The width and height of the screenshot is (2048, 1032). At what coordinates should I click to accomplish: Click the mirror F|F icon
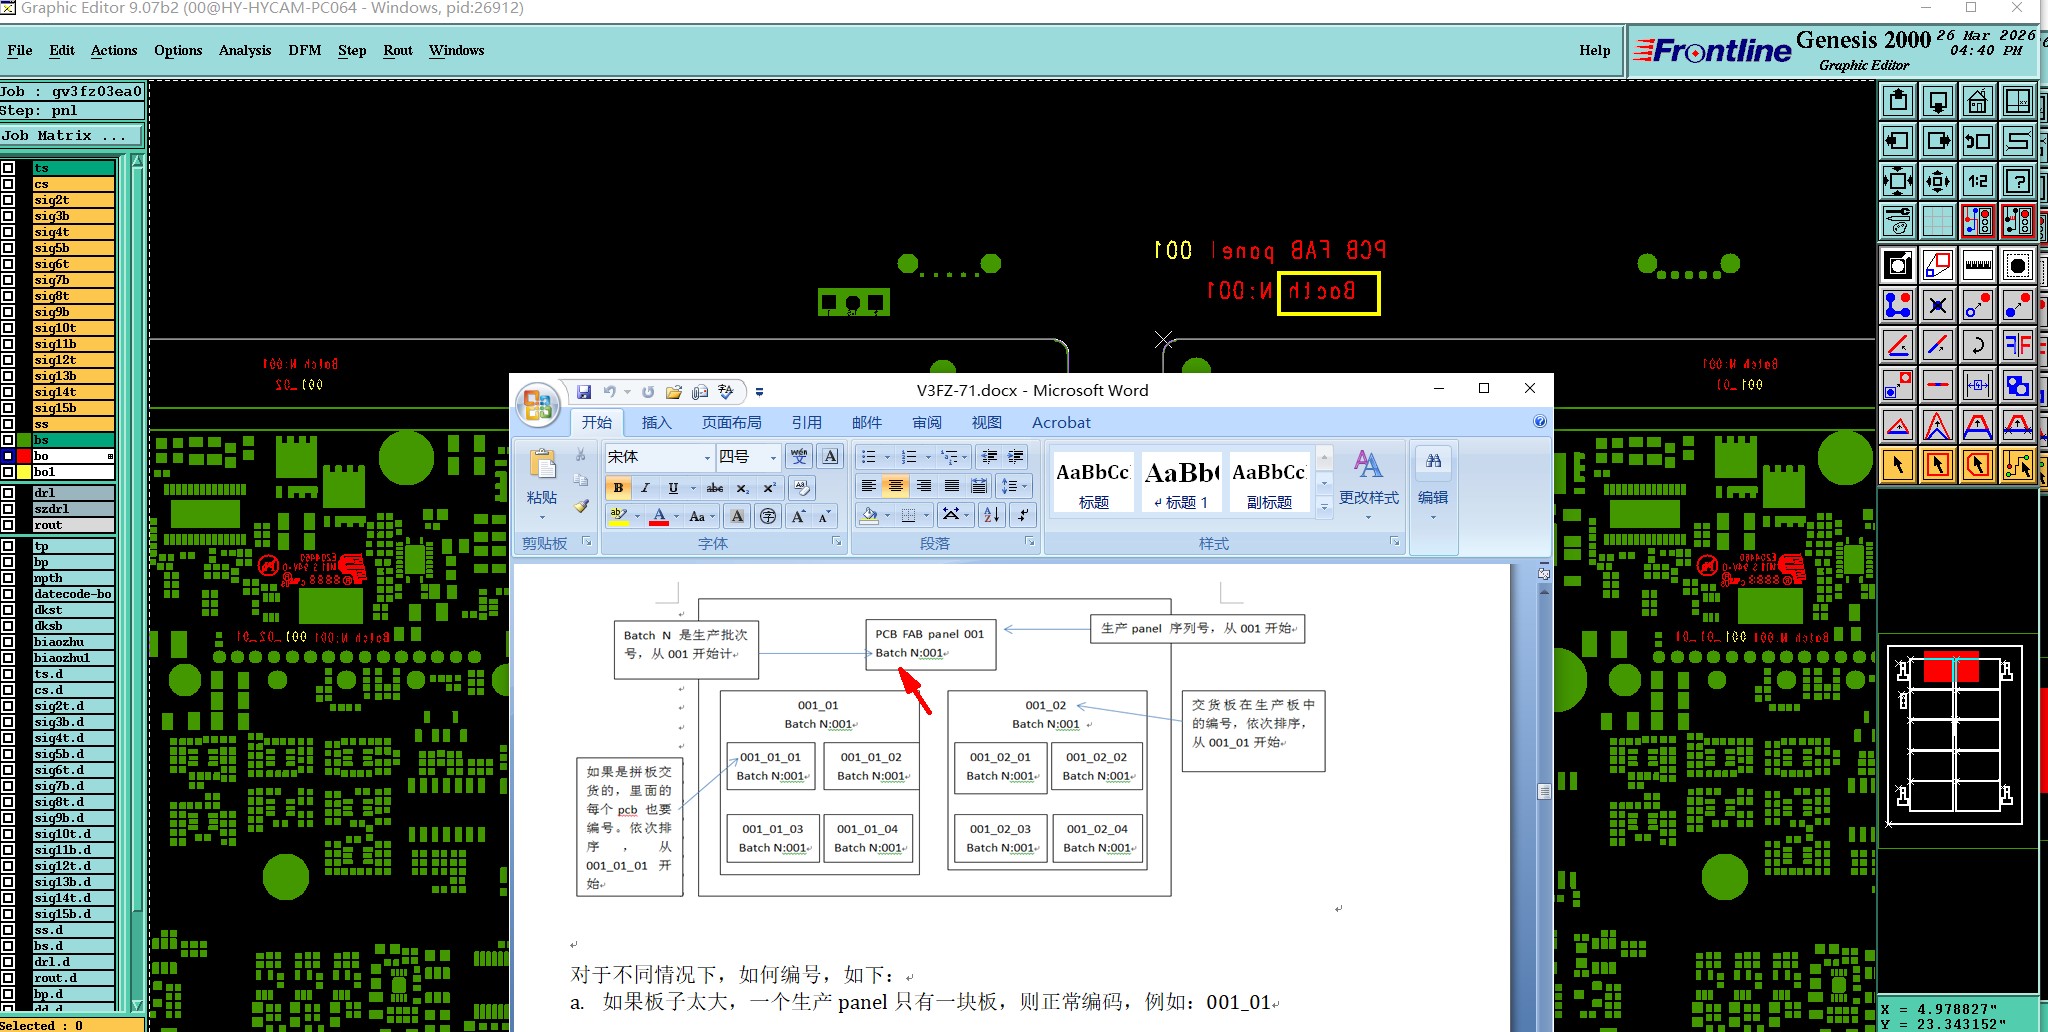click(2018, 345)
